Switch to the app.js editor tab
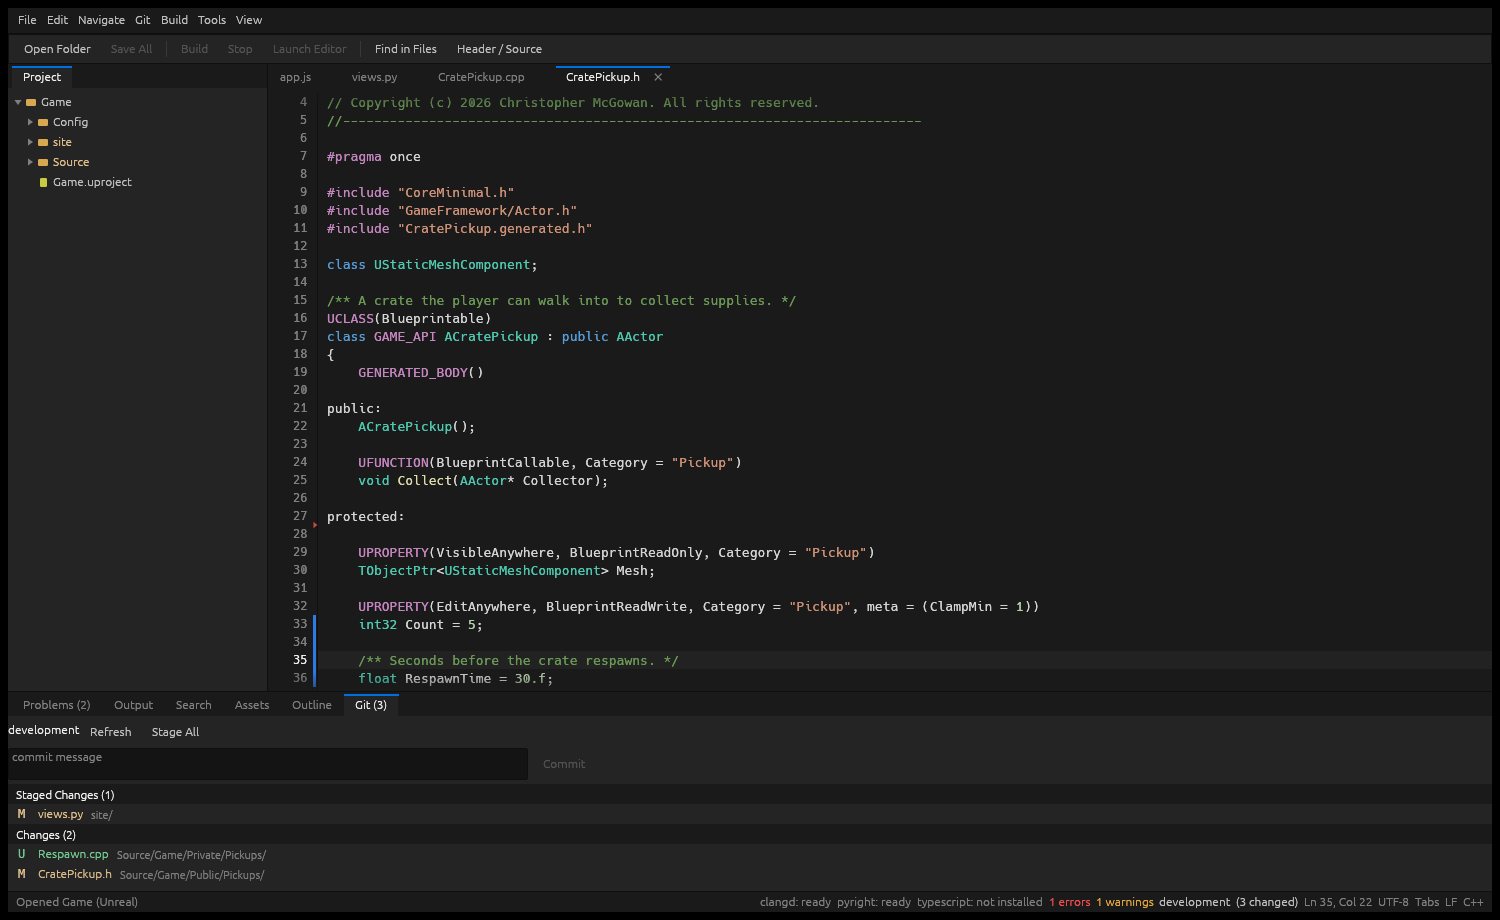This screenshot has height=920, width=1500. (x=296, y=77)
